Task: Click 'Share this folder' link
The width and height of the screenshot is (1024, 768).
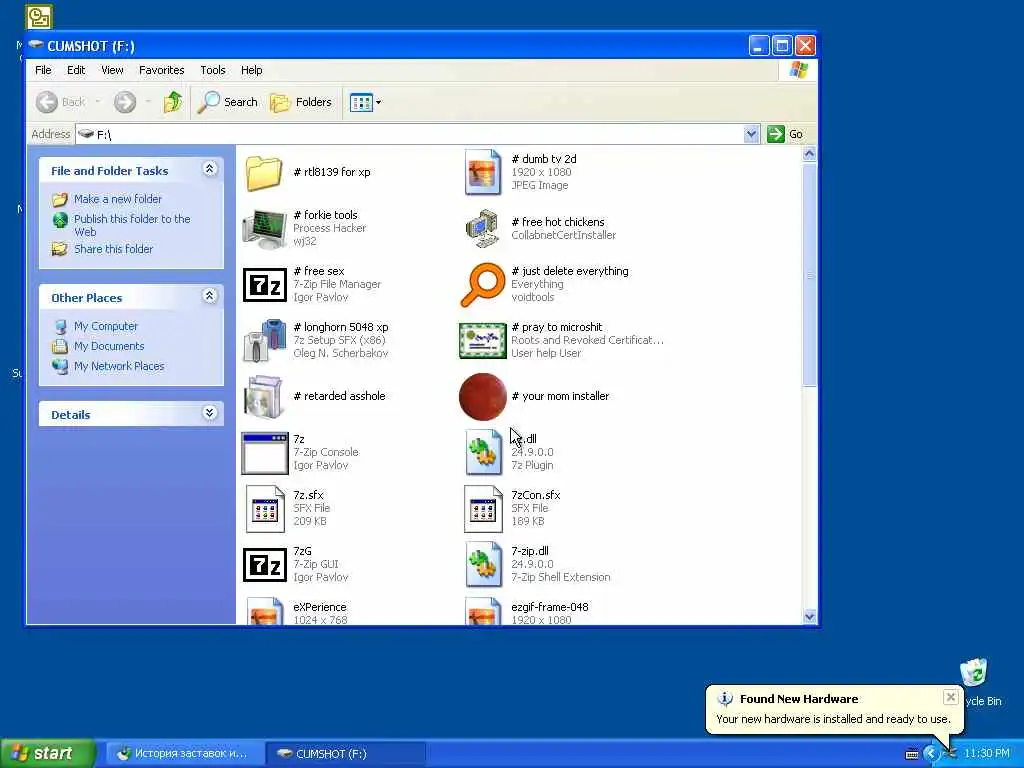Action: [x=113, y=249]
